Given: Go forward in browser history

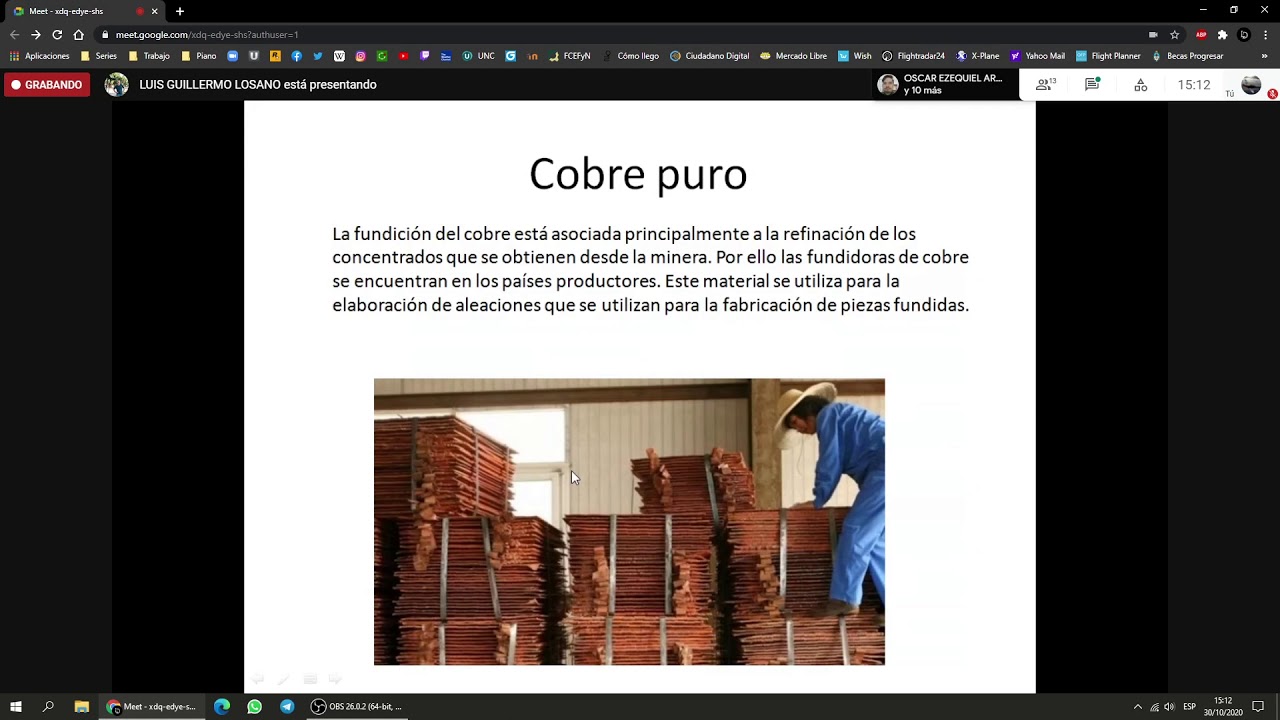Looking at the screenshot, I should coord(35,34).
